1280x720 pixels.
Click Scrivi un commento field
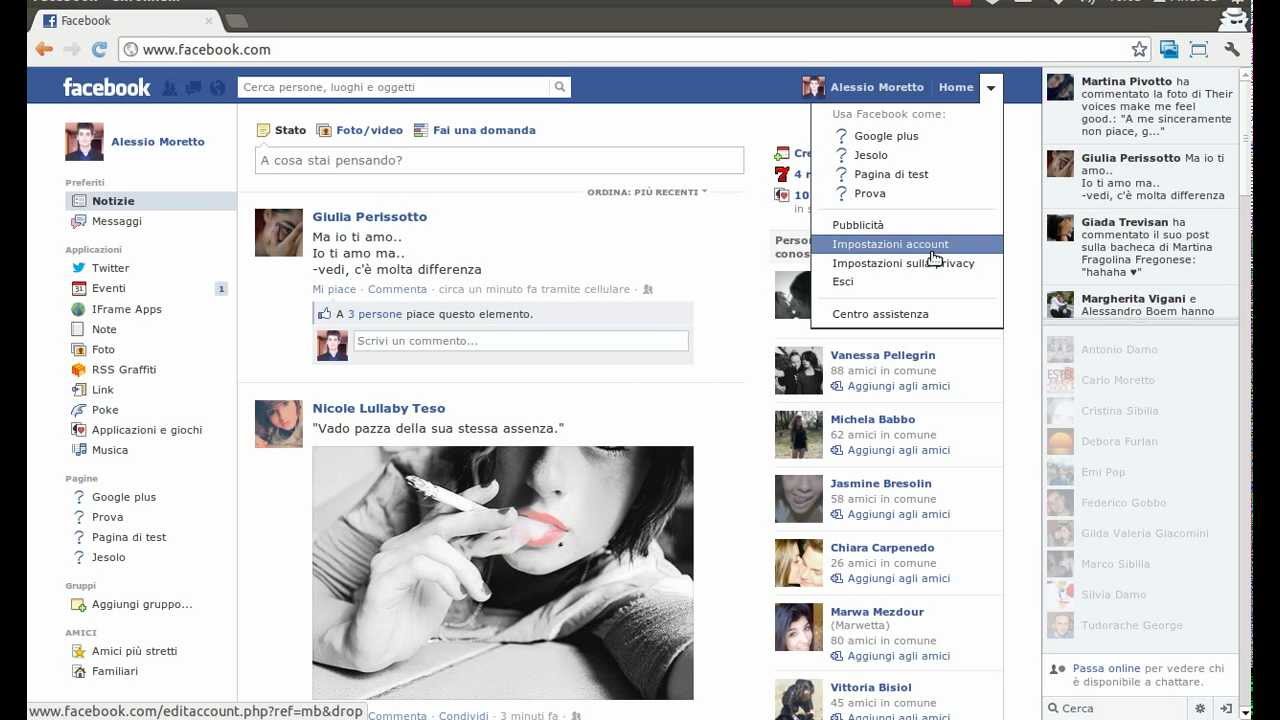521,341
